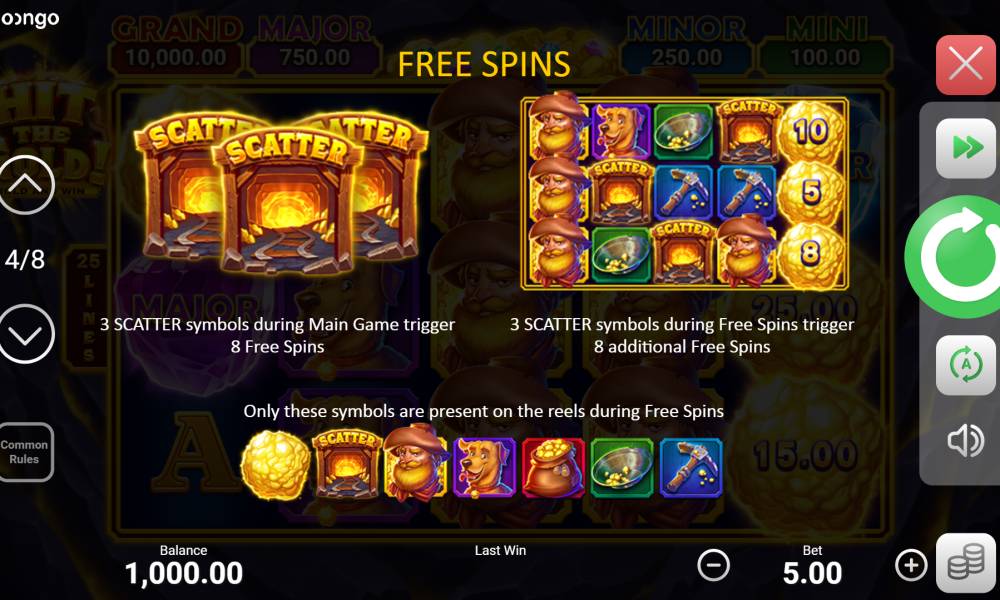
Task: Click the green spin button
Action: (954, 256)
